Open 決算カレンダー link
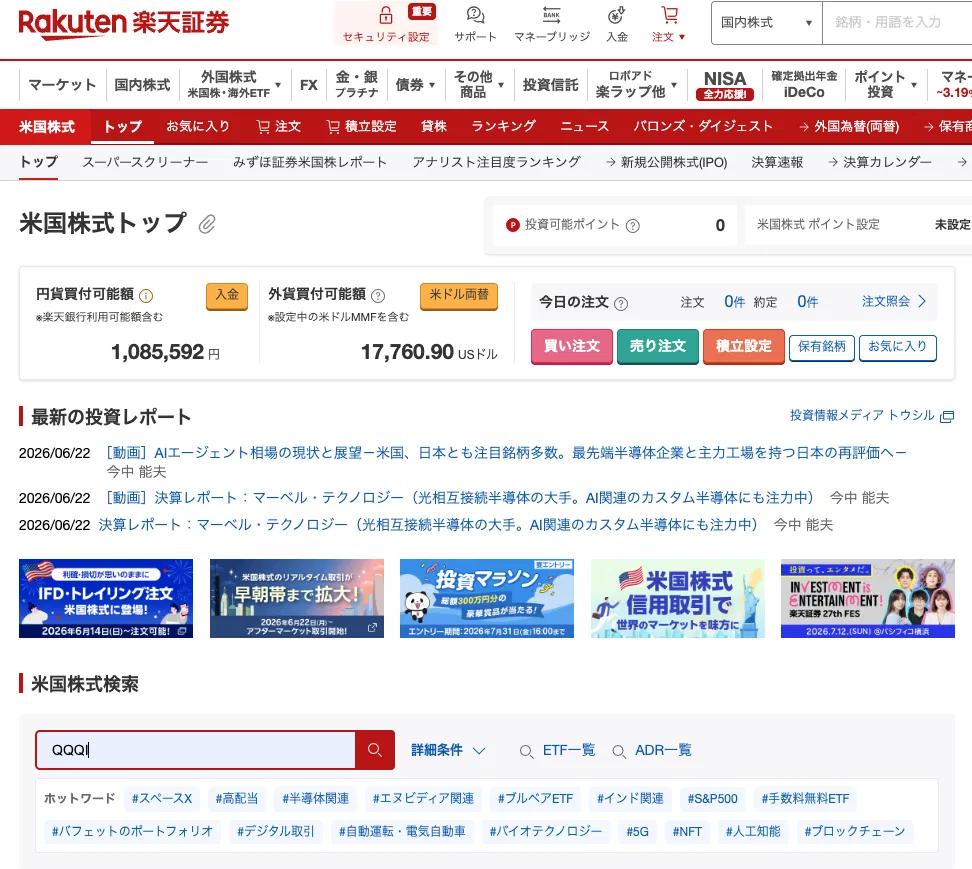This screenshot has height=869, width=972. pyautogui.click(x=880, y=162)
